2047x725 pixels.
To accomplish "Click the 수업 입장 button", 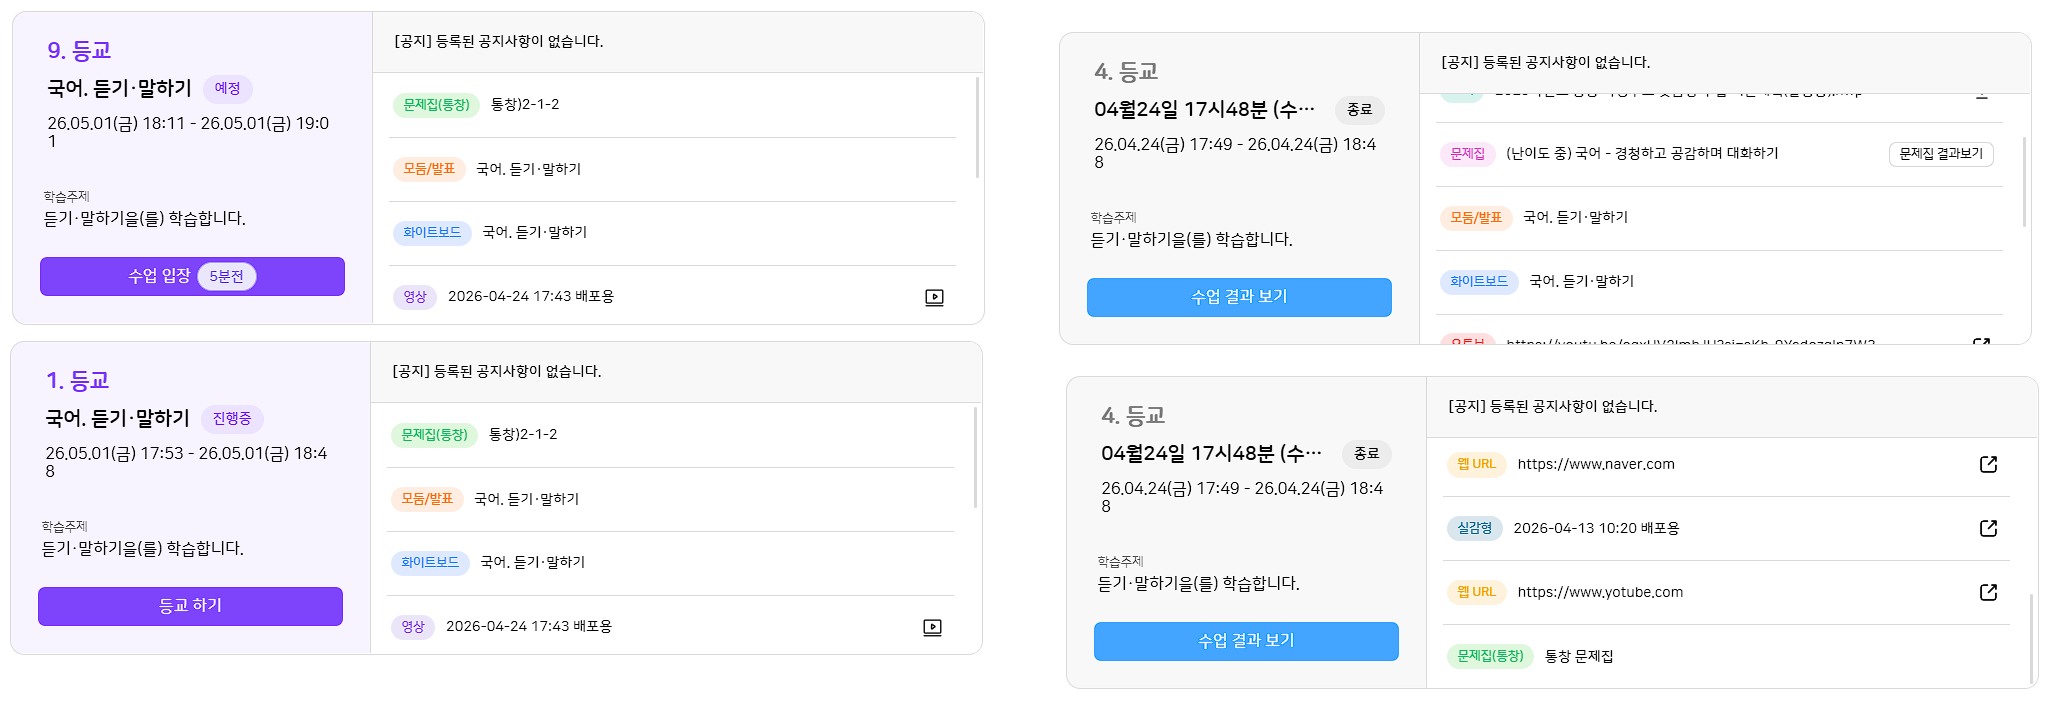I will tap(192, 276).
